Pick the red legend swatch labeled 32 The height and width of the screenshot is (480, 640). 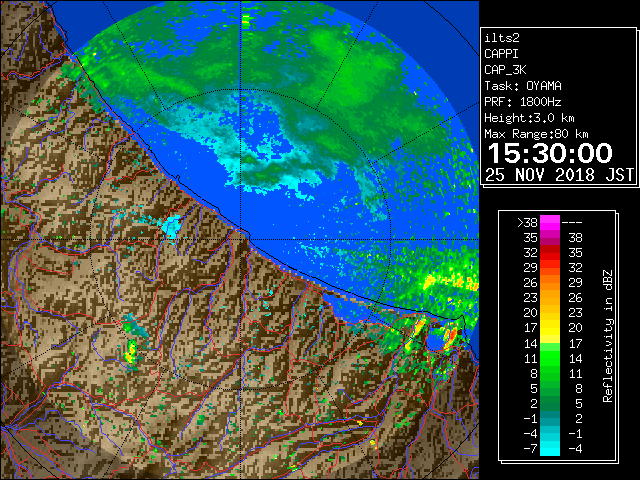(x=550, y=253)
